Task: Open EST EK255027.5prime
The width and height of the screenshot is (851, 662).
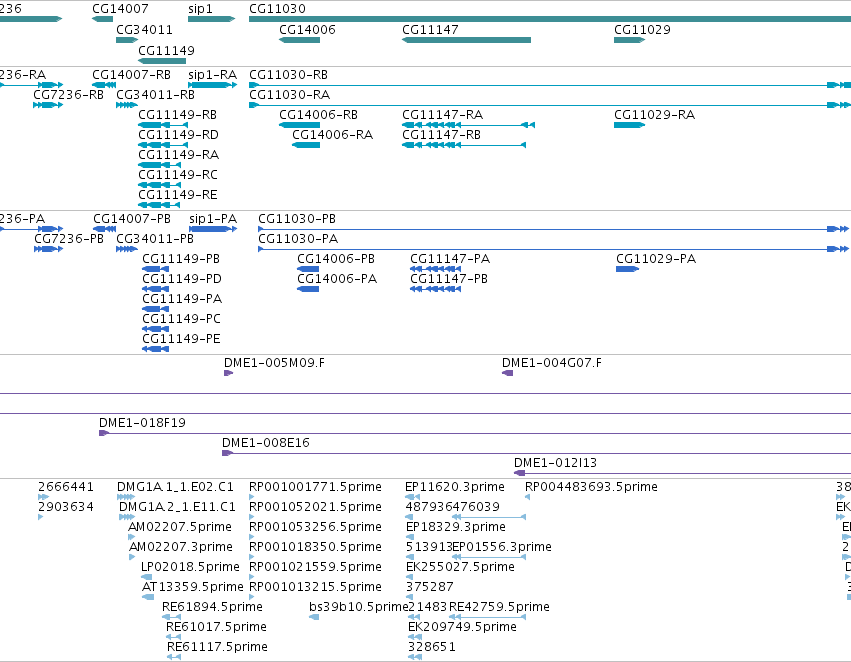Action: point(460,566)
